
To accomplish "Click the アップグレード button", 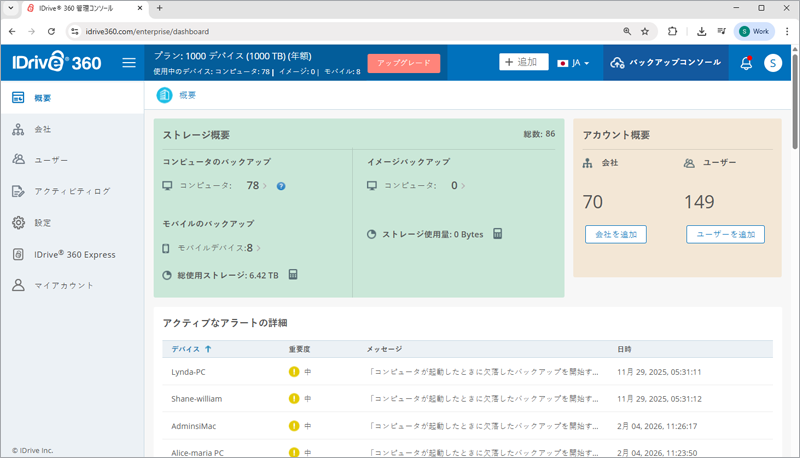I will tap(403, 63).
